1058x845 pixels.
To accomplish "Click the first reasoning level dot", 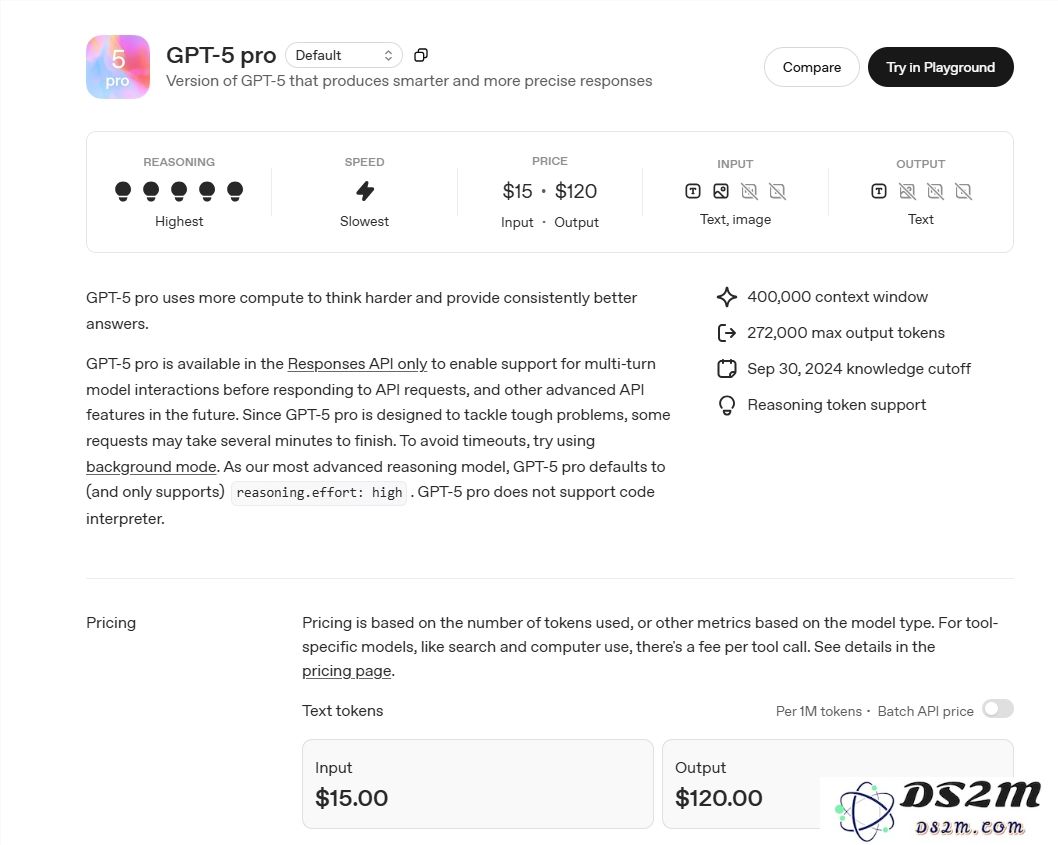I will pyautogui.click(x=123, y=190).
